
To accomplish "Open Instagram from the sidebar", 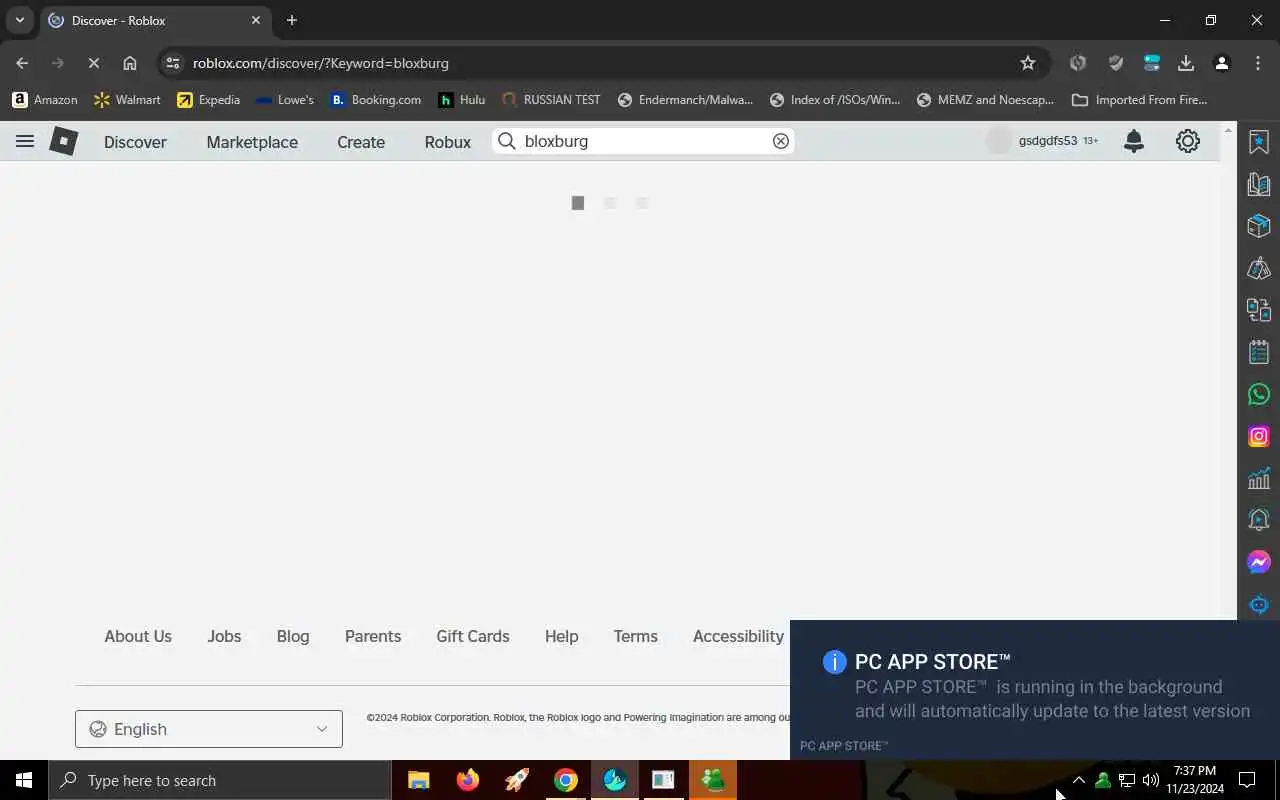I will tap(1259, 436).
